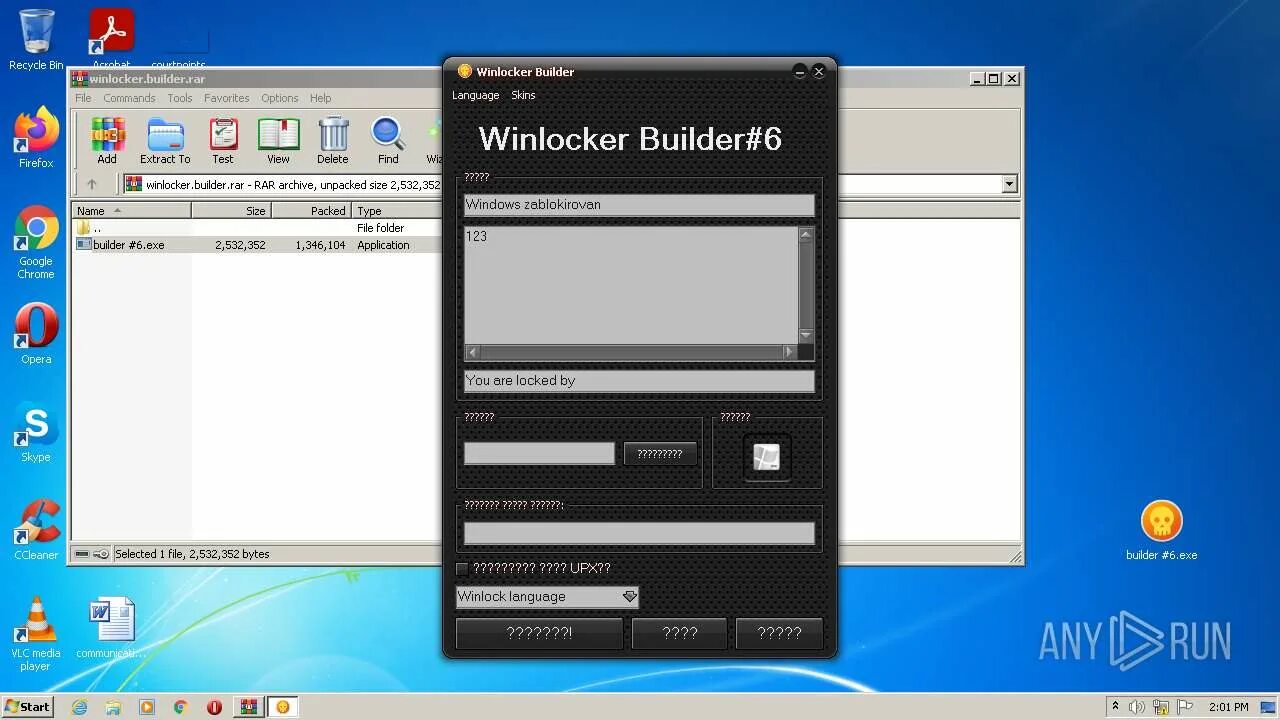Viewport: 1280px width, 720px height.
Task: Sort by the Name column header in WinRAR
Action: [131, 211]
